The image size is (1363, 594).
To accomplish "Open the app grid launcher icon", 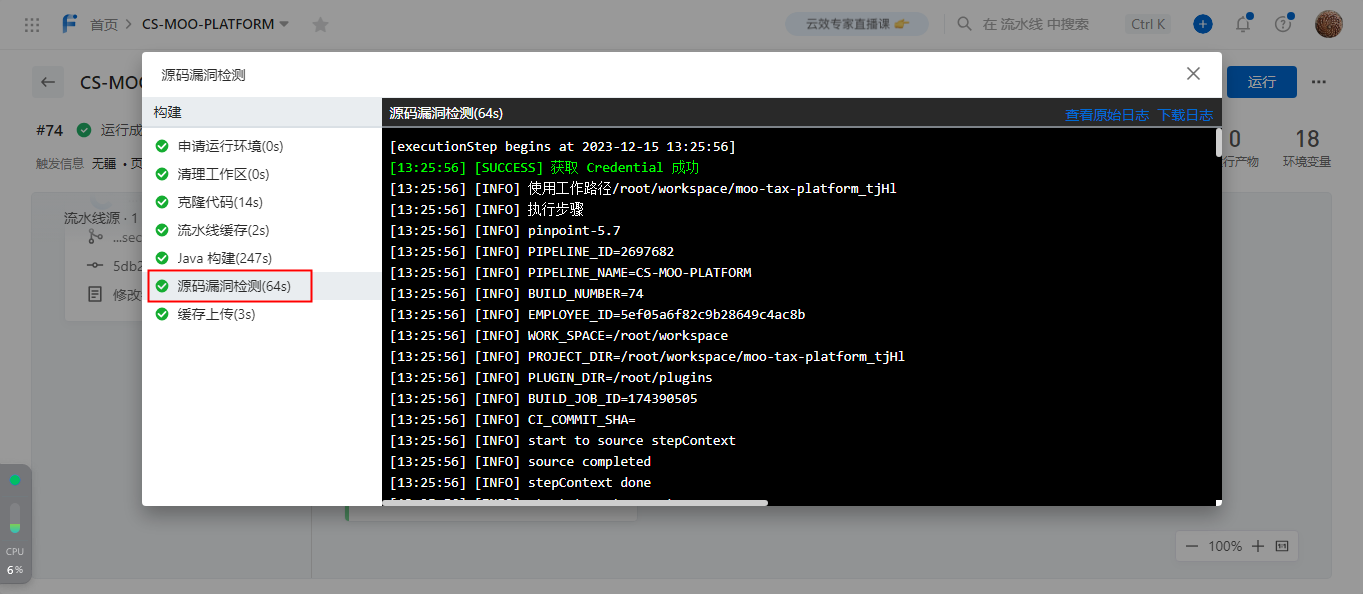I will point(32,24).
